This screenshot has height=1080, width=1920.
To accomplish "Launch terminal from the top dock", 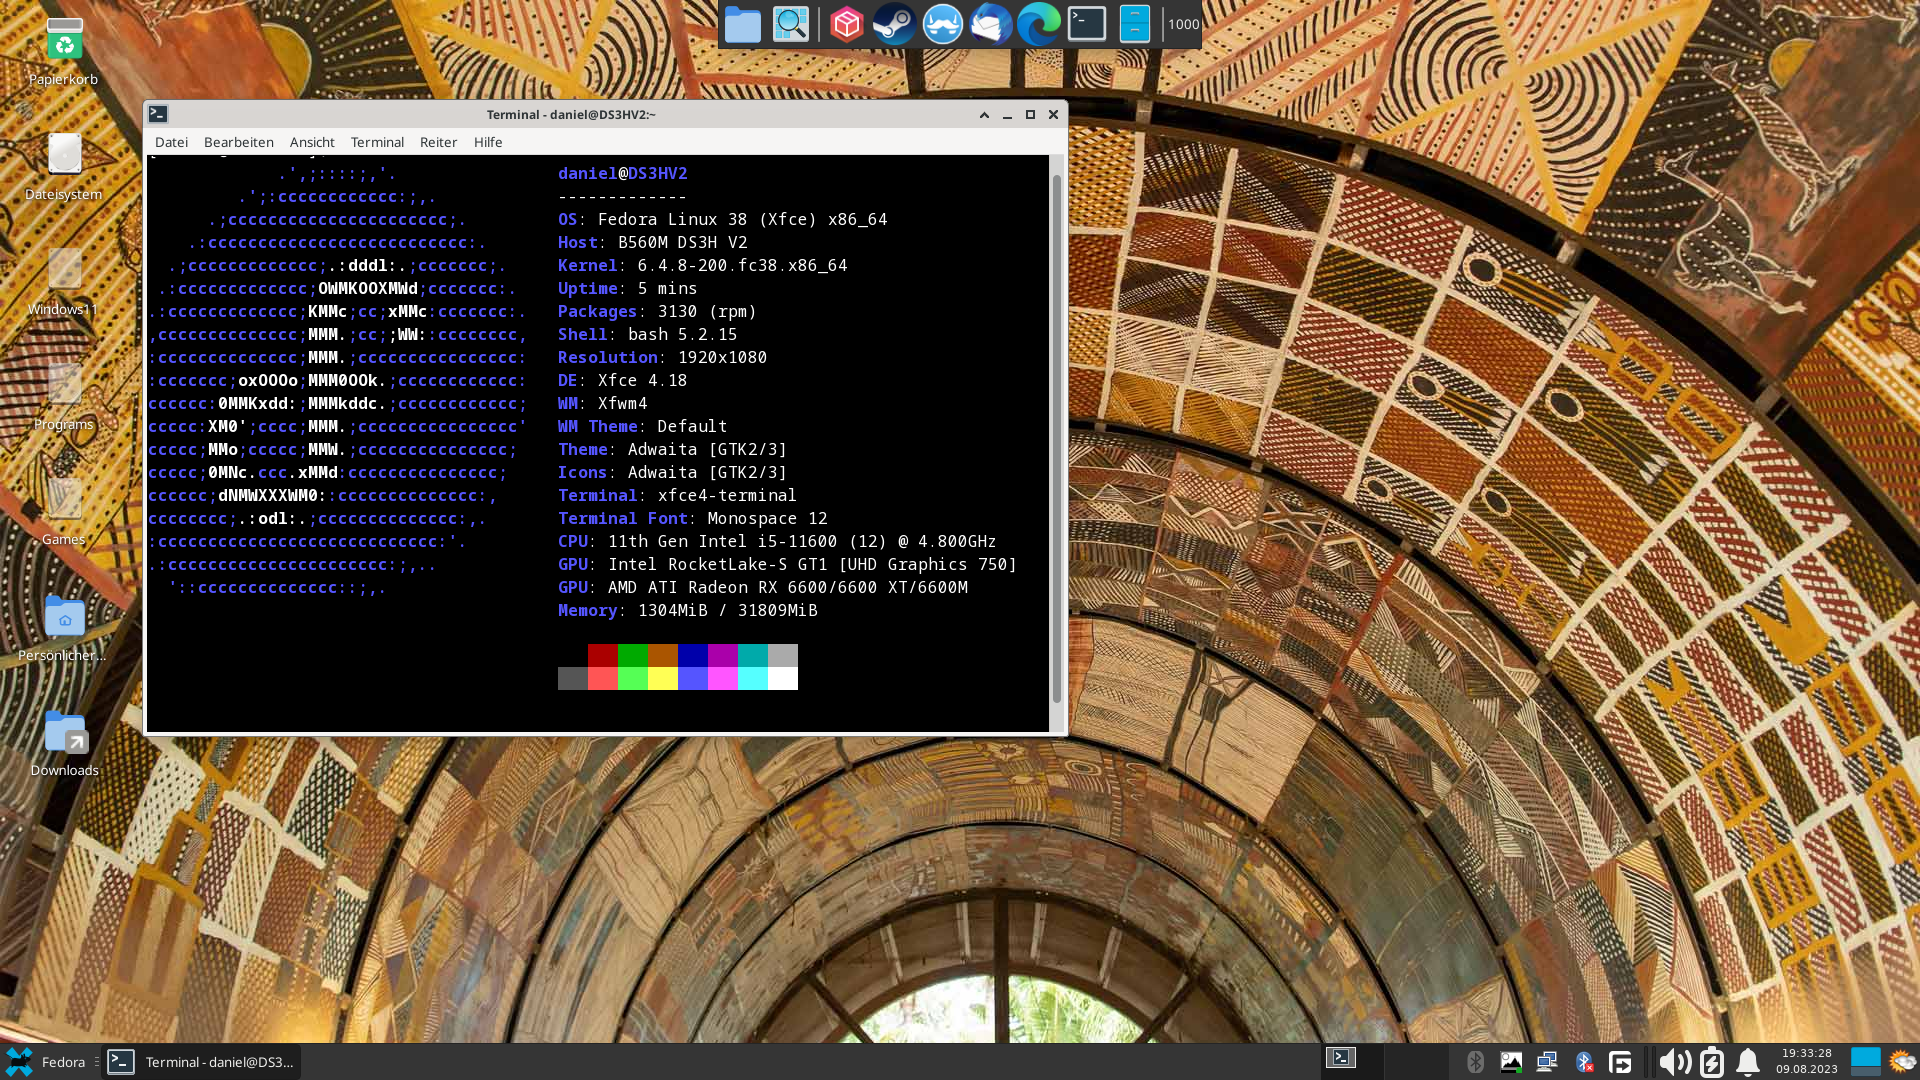I will pos(1086,24).
